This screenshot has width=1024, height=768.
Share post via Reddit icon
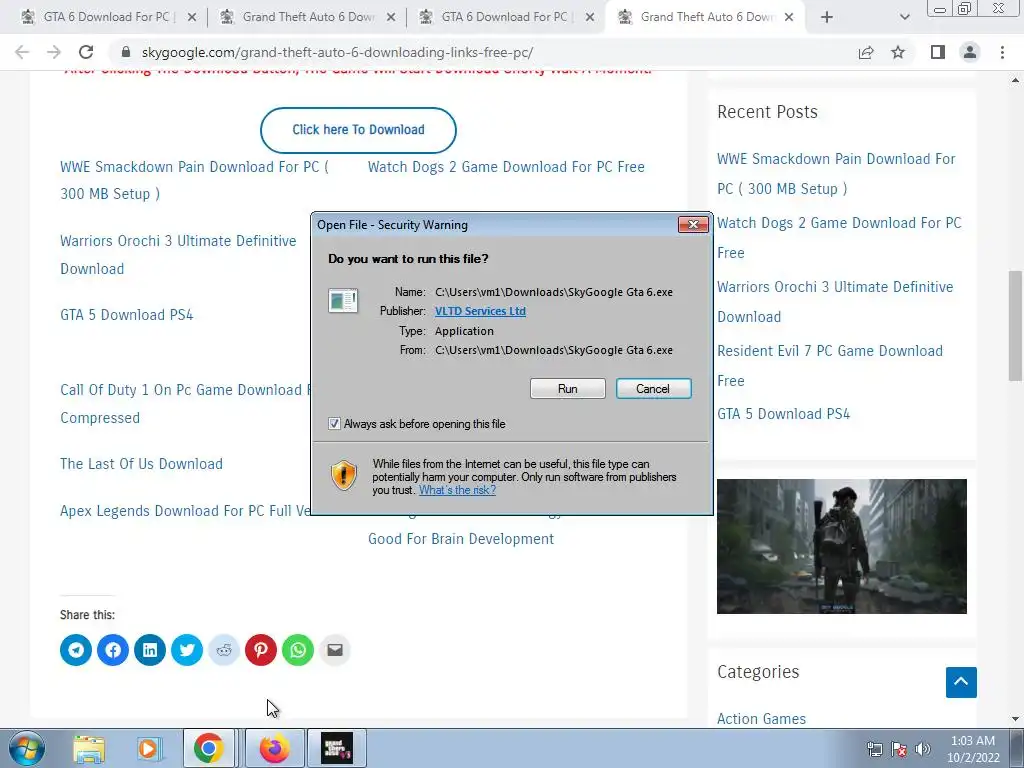coord(224,650)
